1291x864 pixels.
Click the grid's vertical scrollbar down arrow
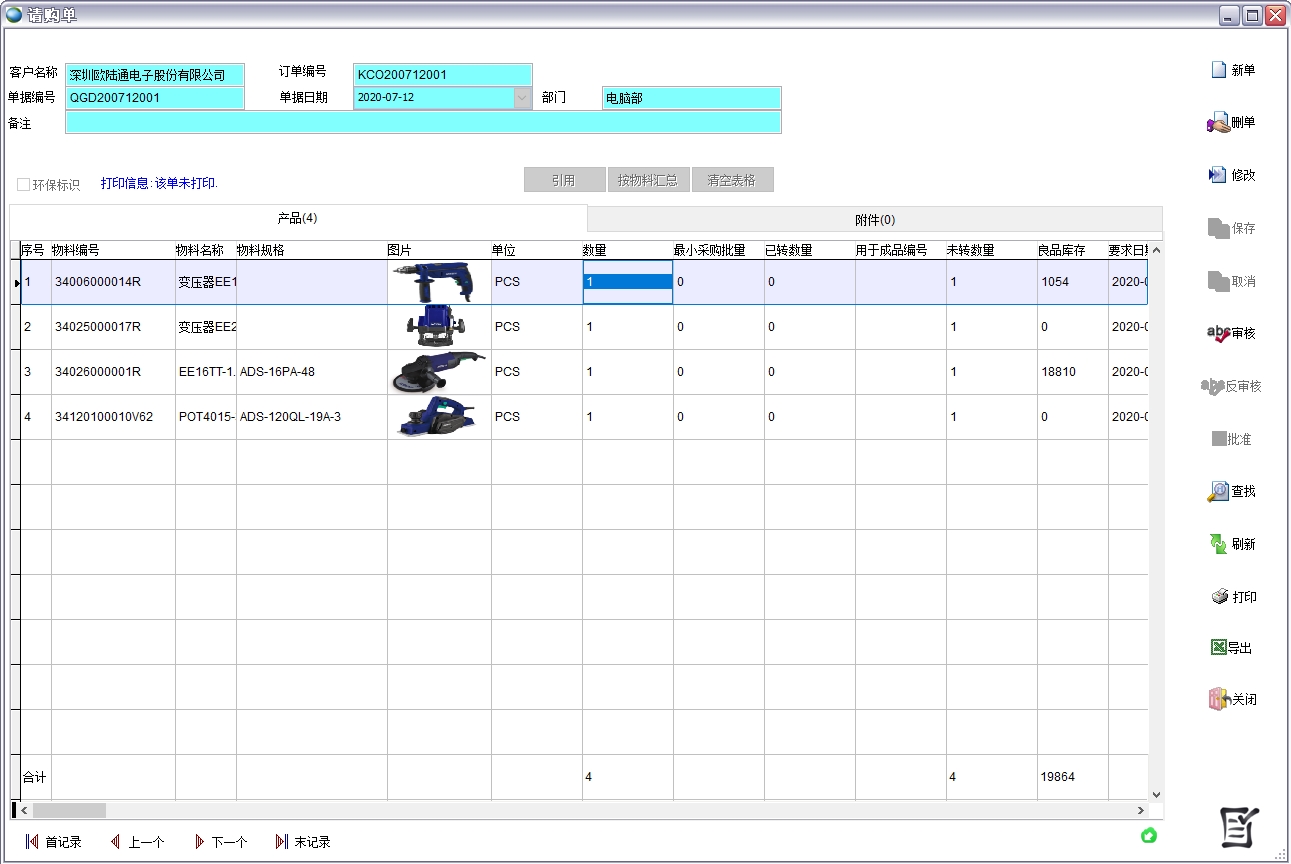(x=1156, y=795)
